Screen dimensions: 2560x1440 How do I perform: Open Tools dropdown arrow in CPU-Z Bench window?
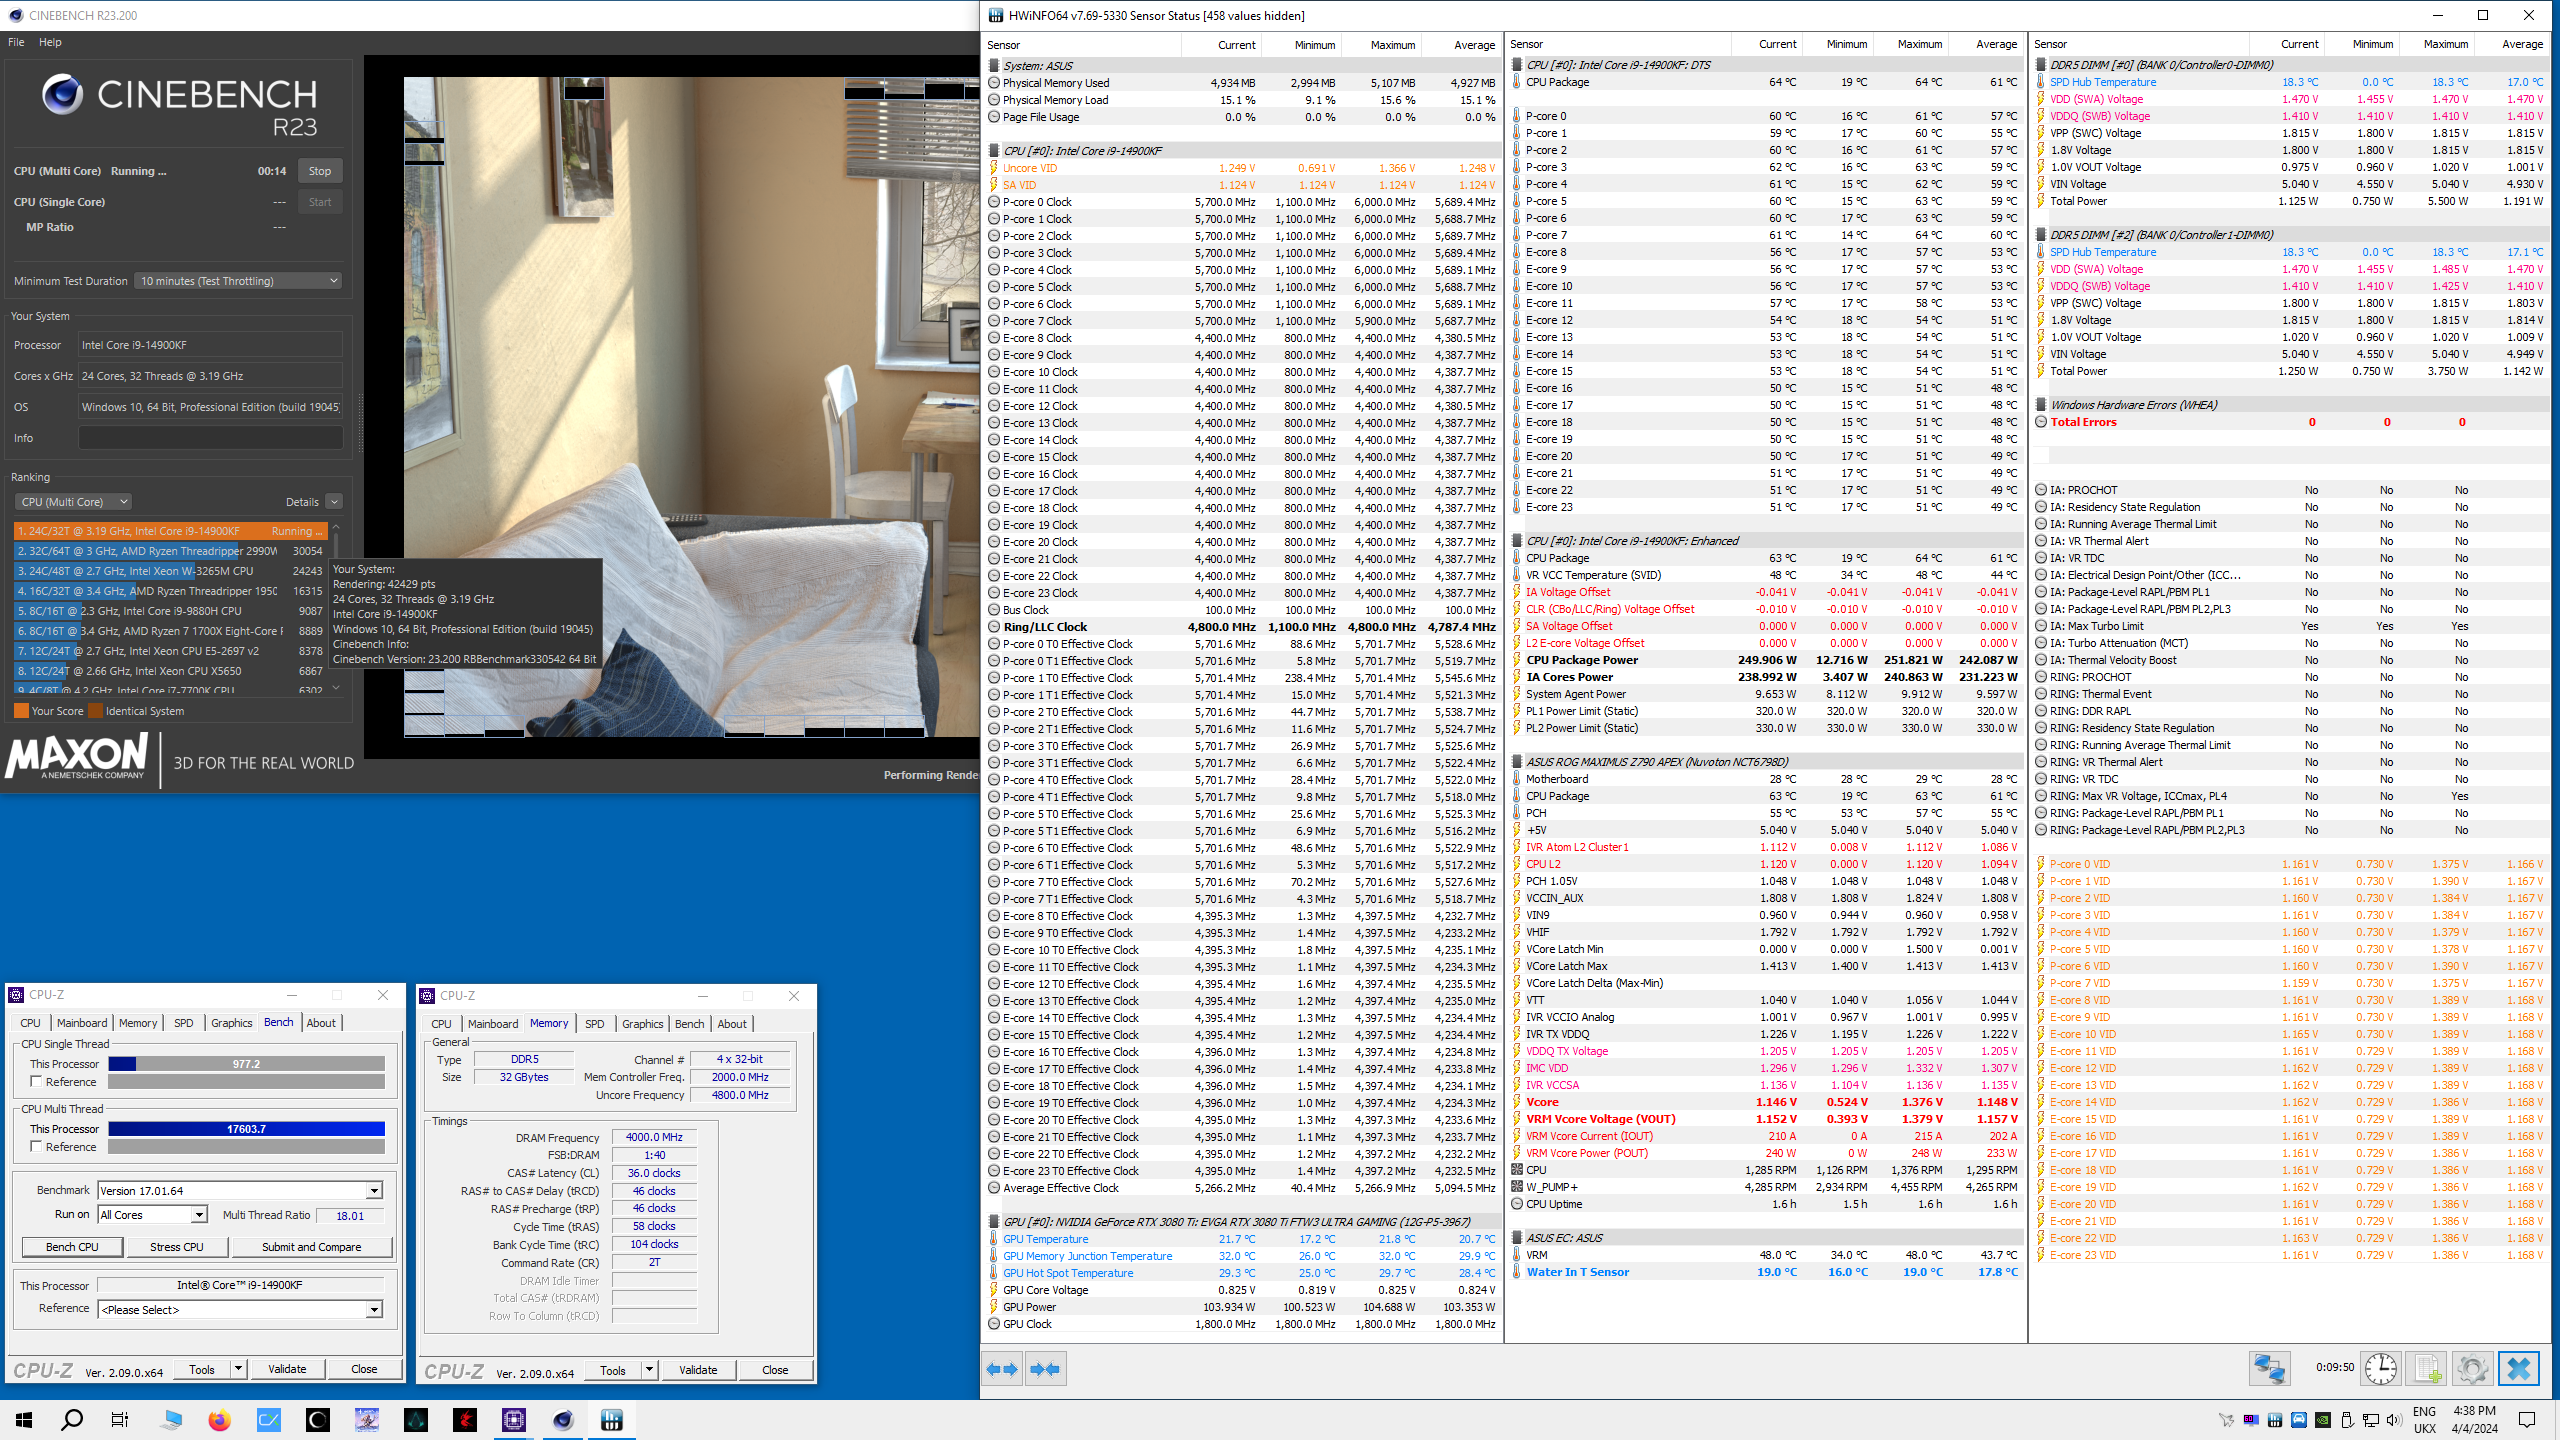tap(238, 1369)
